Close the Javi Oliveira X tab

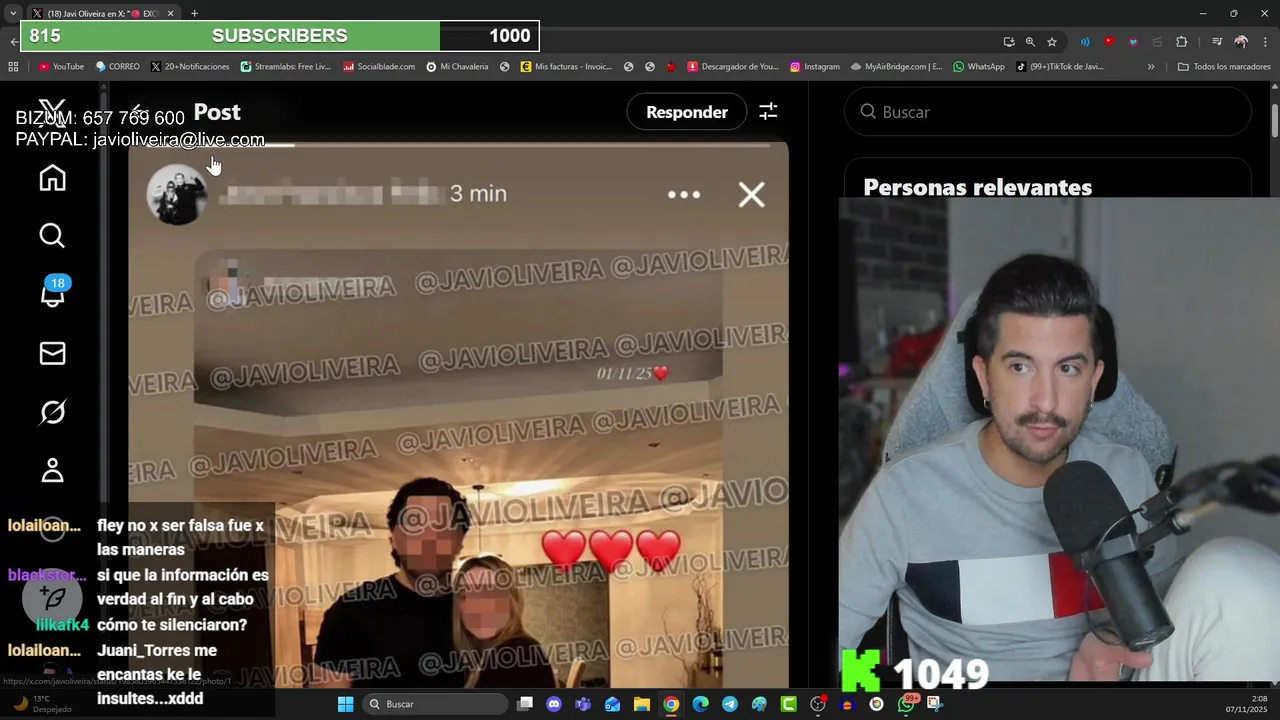click(x=170, y=13)
